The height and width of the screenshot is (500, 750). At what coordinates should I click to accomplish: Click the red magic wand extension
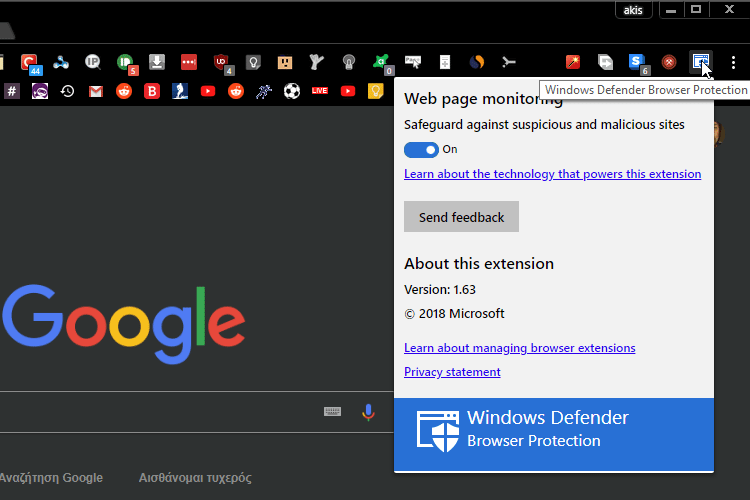[x=573, y=62]
